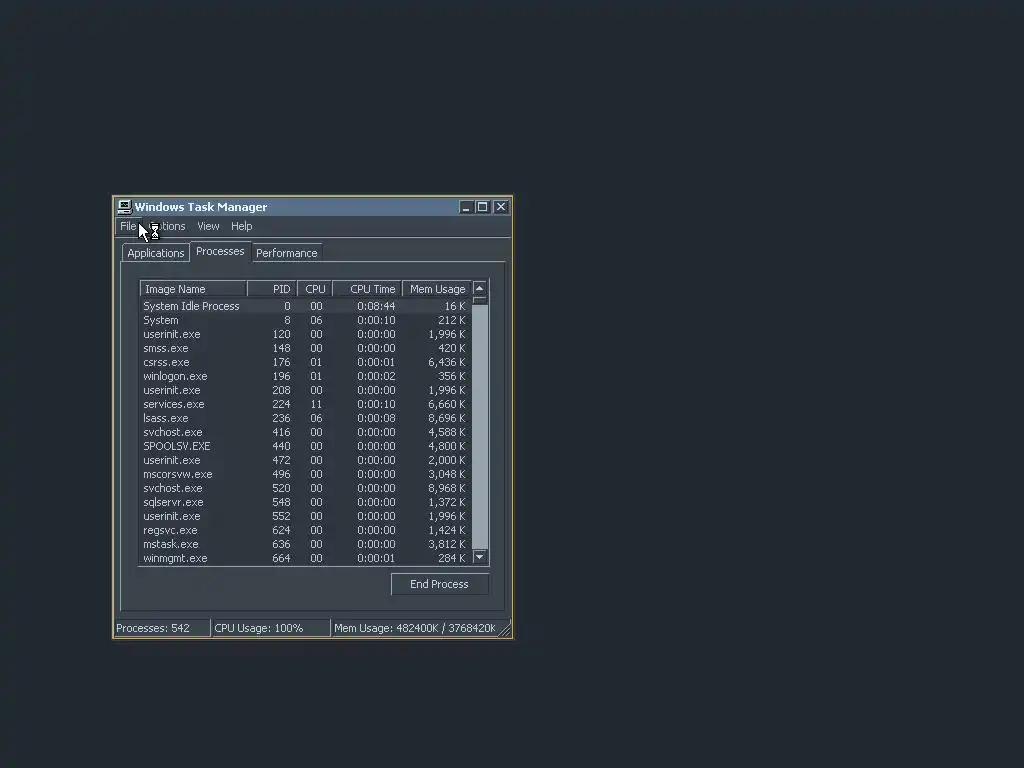Select the winmgmt.exe process
The image size is (1024, 768).
coord(305,558)
